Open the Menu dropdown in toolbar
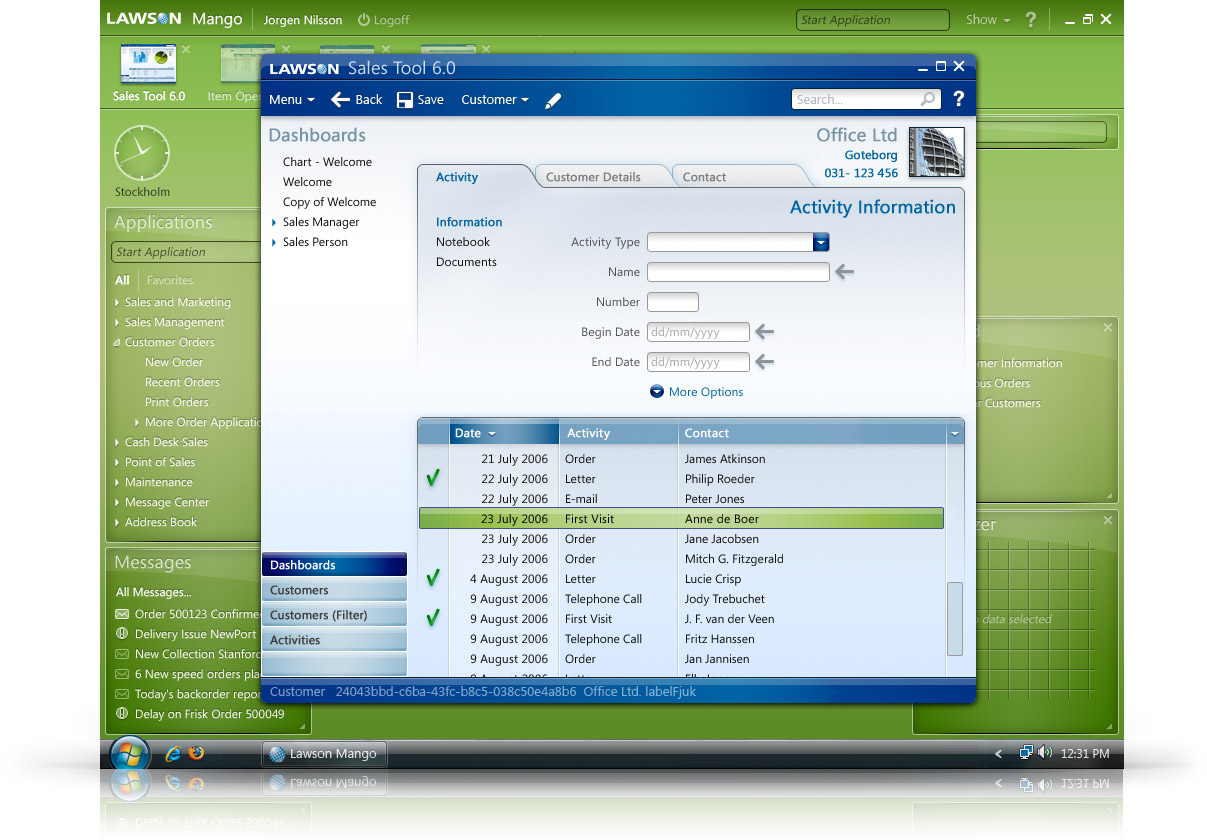This screenshot has height=840, width=1207. click(x=291, y=100)
